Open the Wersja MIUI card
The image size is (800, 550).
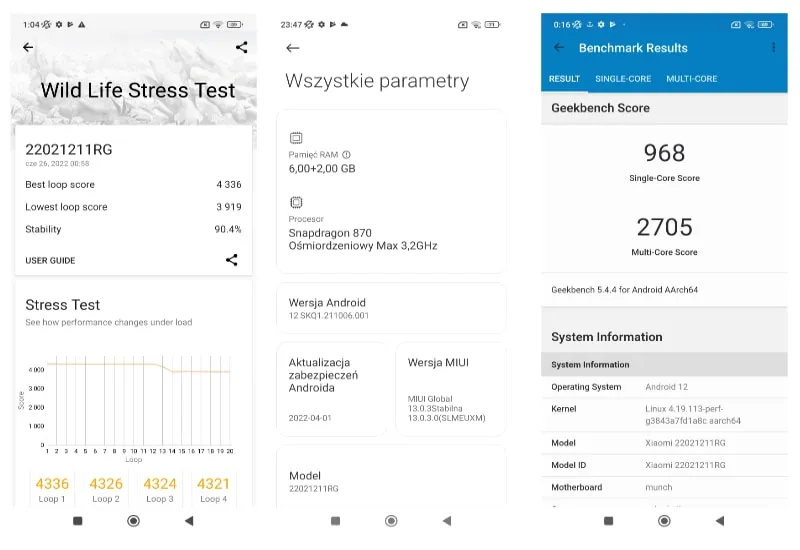pyautogui.click(x=449, y=388)
